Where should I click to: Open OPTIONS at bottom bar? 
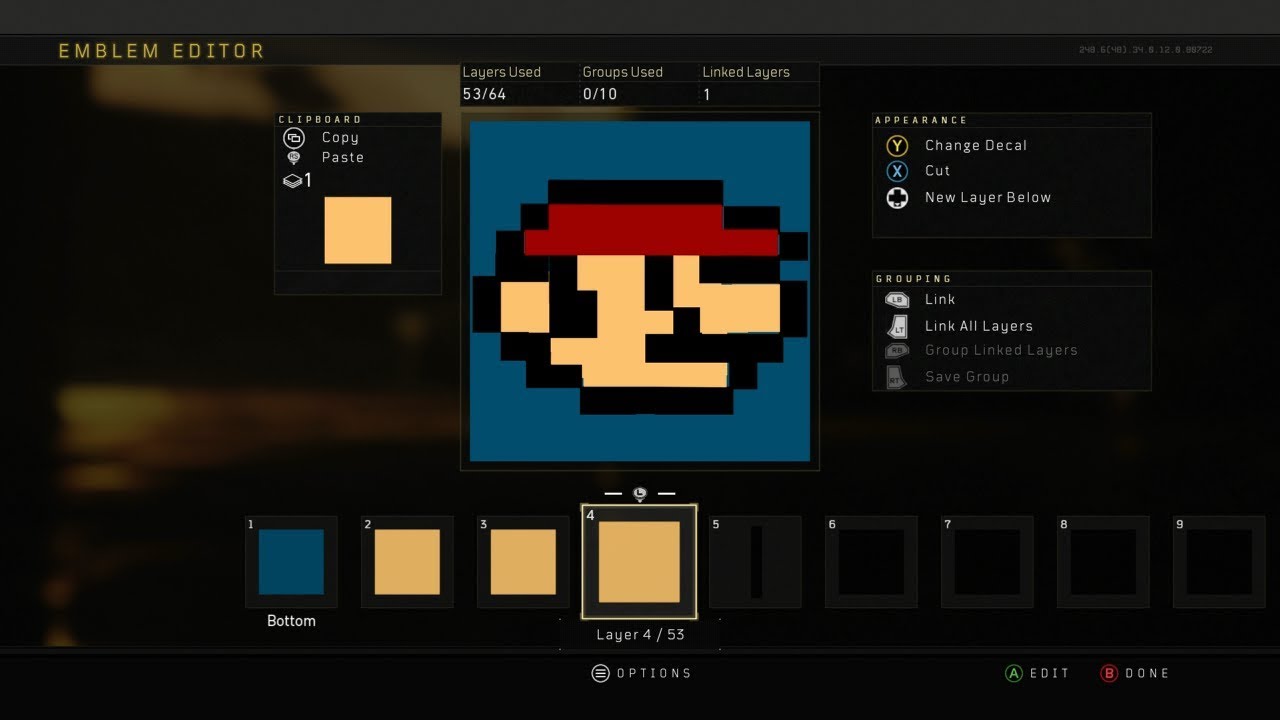[x=654, y=673]
